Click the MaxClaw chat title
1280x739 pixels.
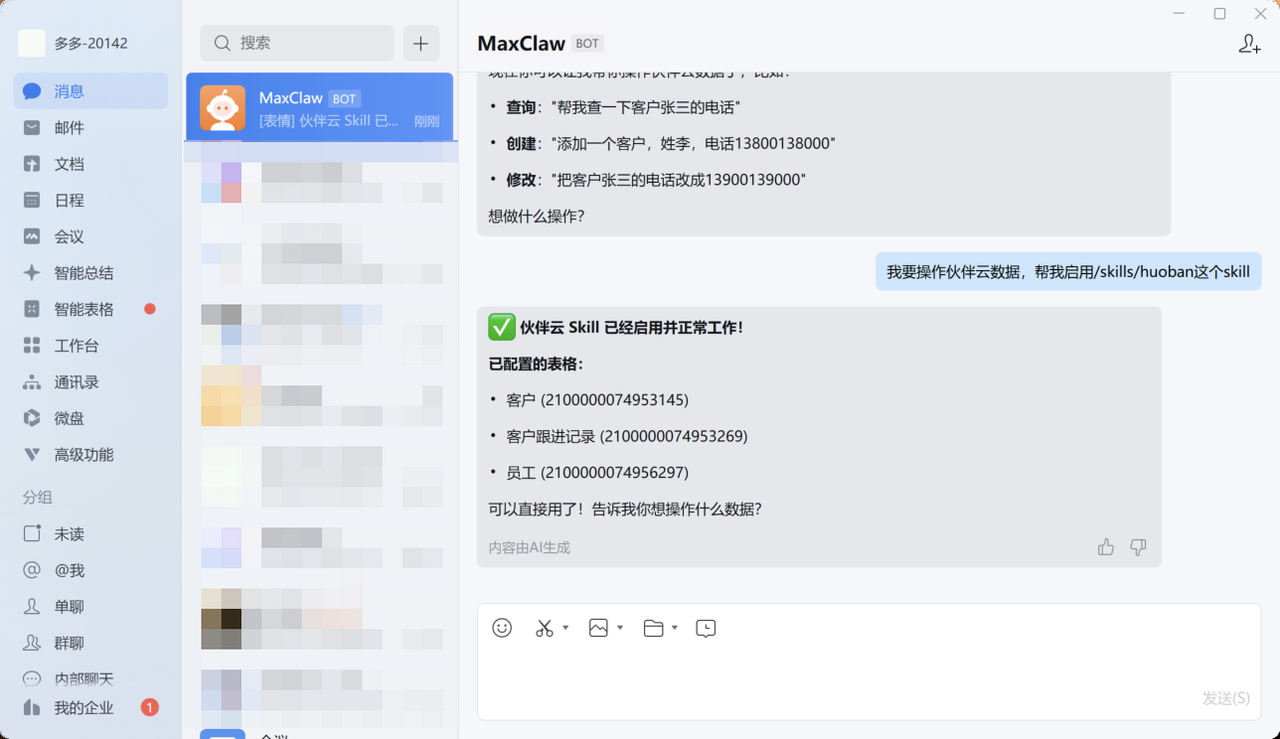[521, 43]
